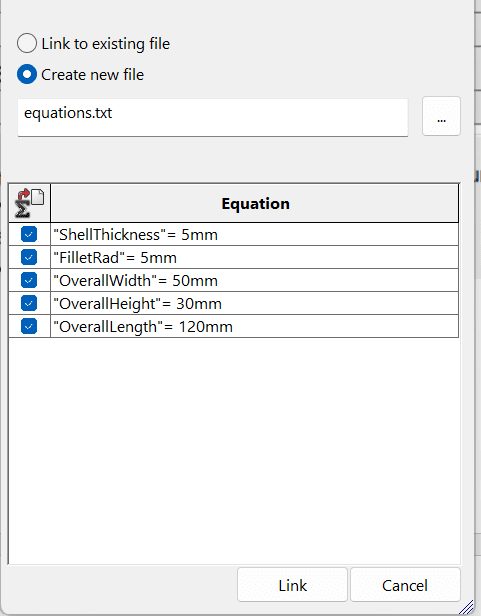This screenshot has height=616, width=481.
Task: Open the file browse button with ellipsis
Action: point(441,116)
